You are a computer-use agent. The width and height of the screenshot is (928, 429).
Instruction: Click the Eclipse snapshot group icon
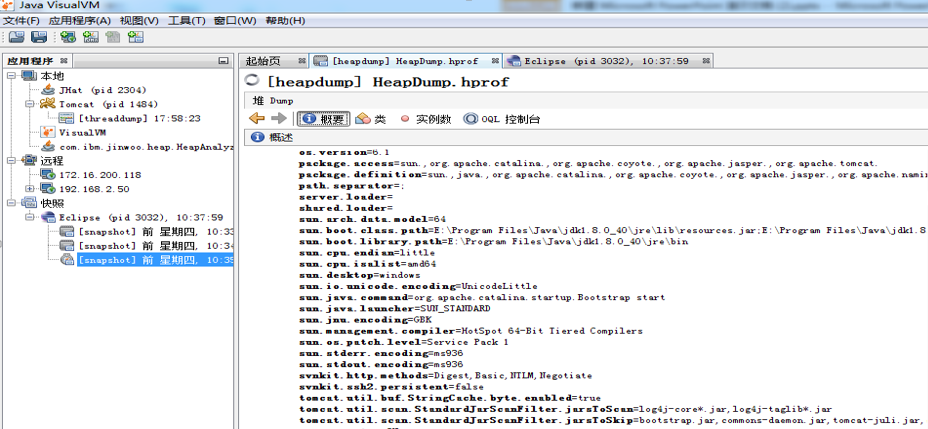click(48, 217)
